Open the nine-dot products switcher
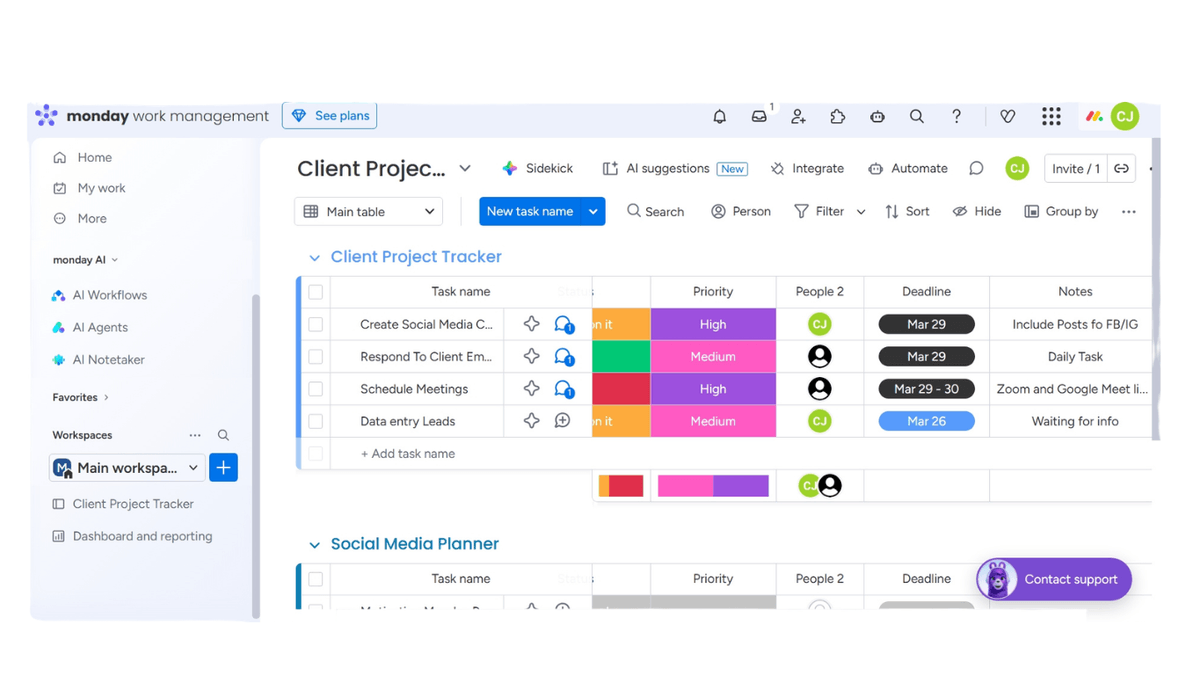The width and height of the screenshot is (1200, 675). [1051, 116]
